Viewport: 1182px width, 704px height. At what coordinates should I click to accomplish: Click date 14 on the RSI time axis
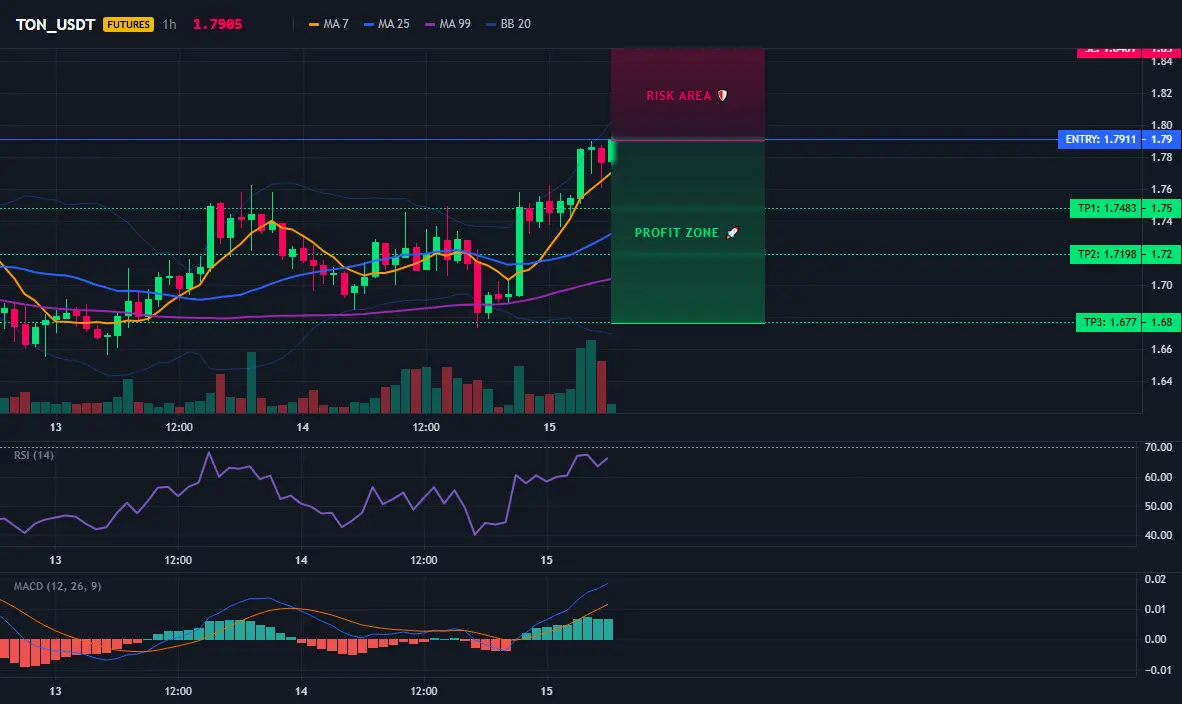pyautogui.click(x=301, y=560)
